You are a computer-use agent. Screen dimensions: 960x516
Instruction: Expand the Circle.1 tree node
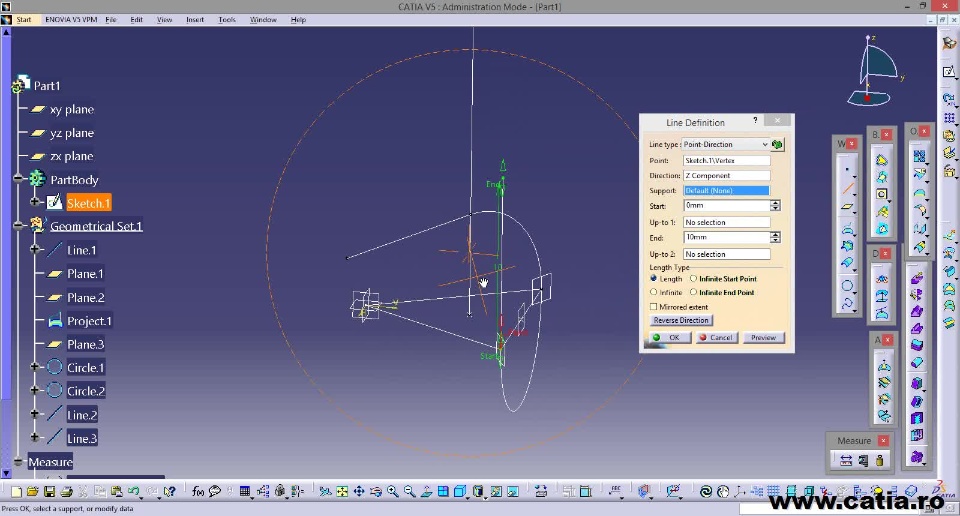(x=35, y=367)
